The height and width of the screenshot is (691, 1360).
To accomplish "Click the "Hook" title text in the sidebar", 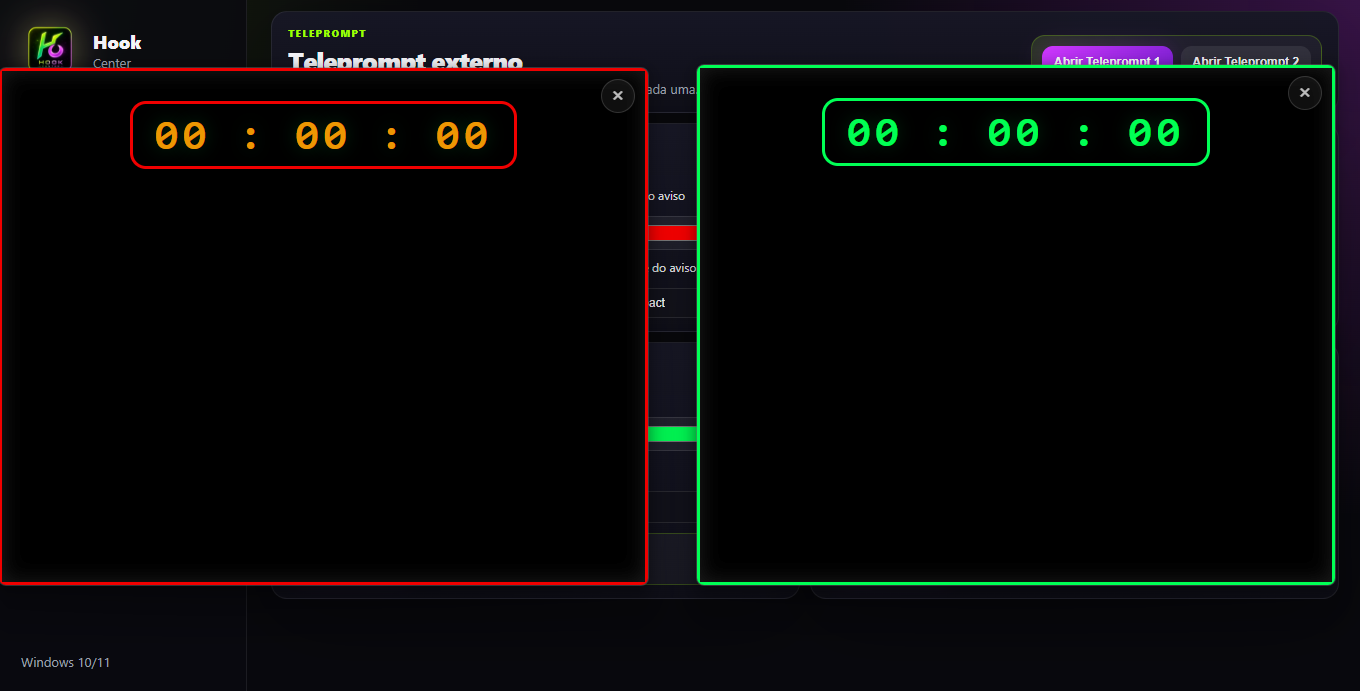I will click(x=117, y=42).
